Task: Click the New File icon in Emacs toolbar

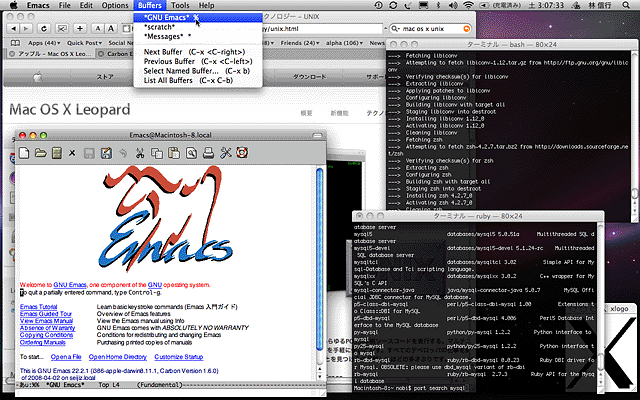Action: pyautogui.click(x=24, y=153)
